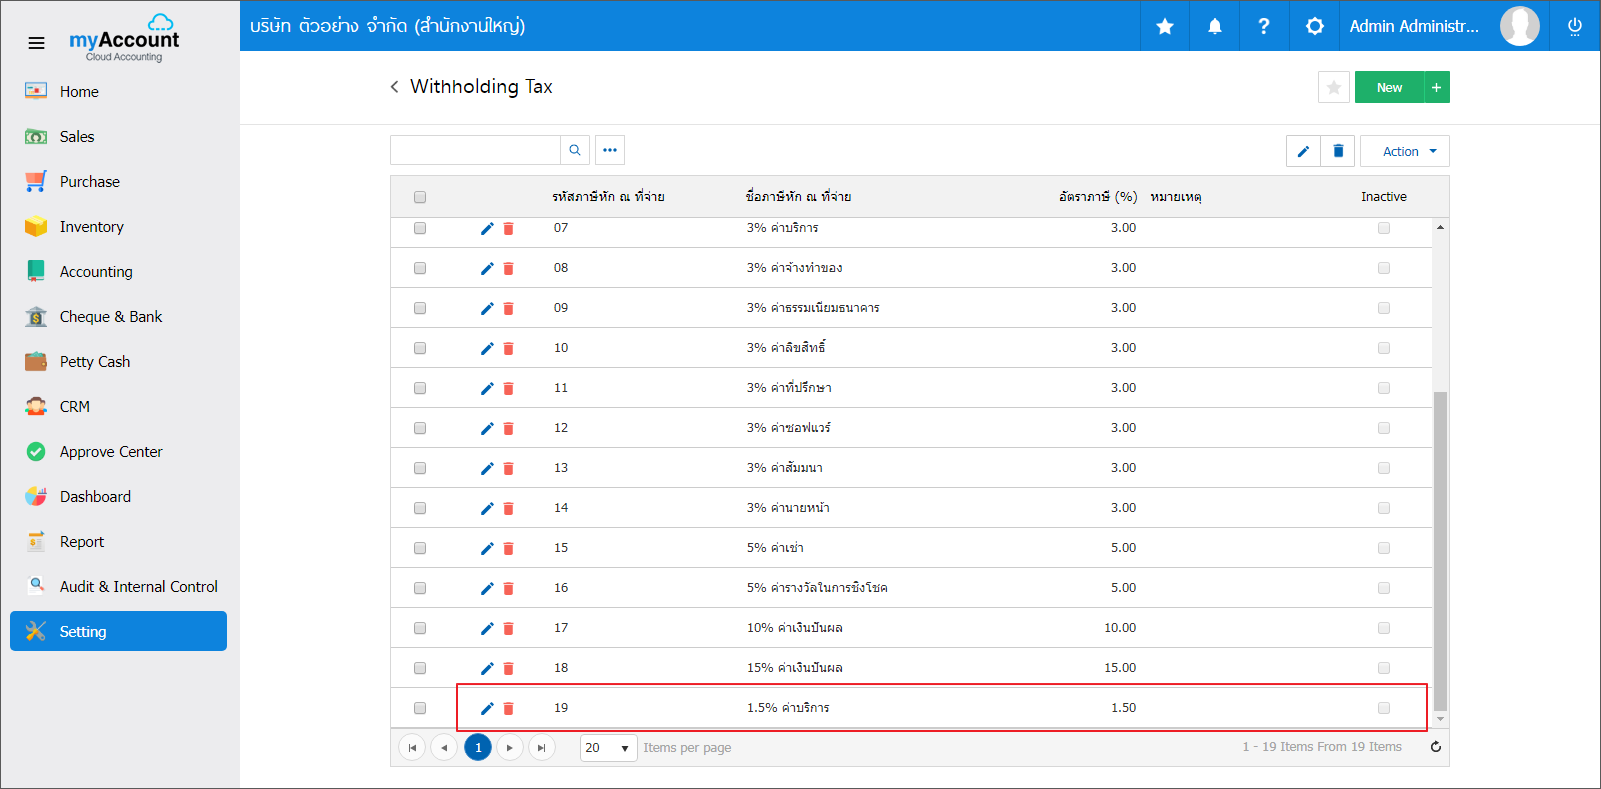Open the Dashboard menu
Viewport: 1601px width, 789px height.
(x=120, y=496)
